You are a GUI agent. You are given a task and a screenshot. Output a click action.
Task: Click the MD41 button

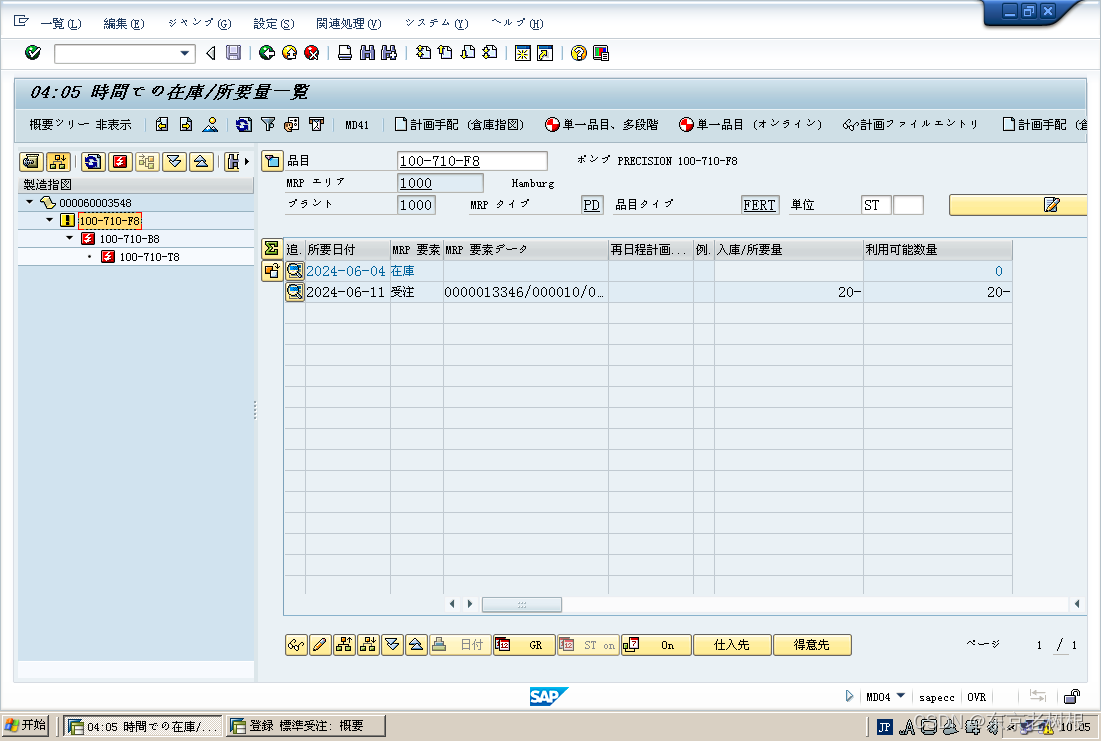coord(357,124)
